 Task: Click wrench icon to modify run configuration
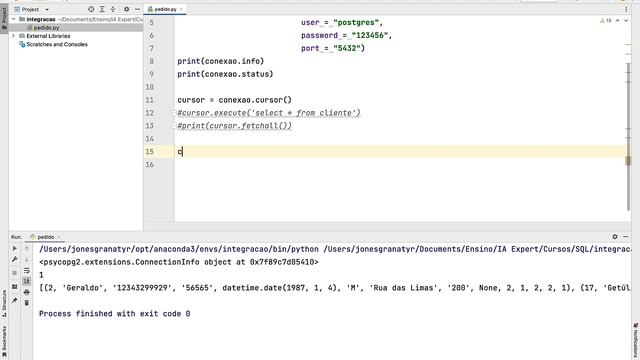15,260
